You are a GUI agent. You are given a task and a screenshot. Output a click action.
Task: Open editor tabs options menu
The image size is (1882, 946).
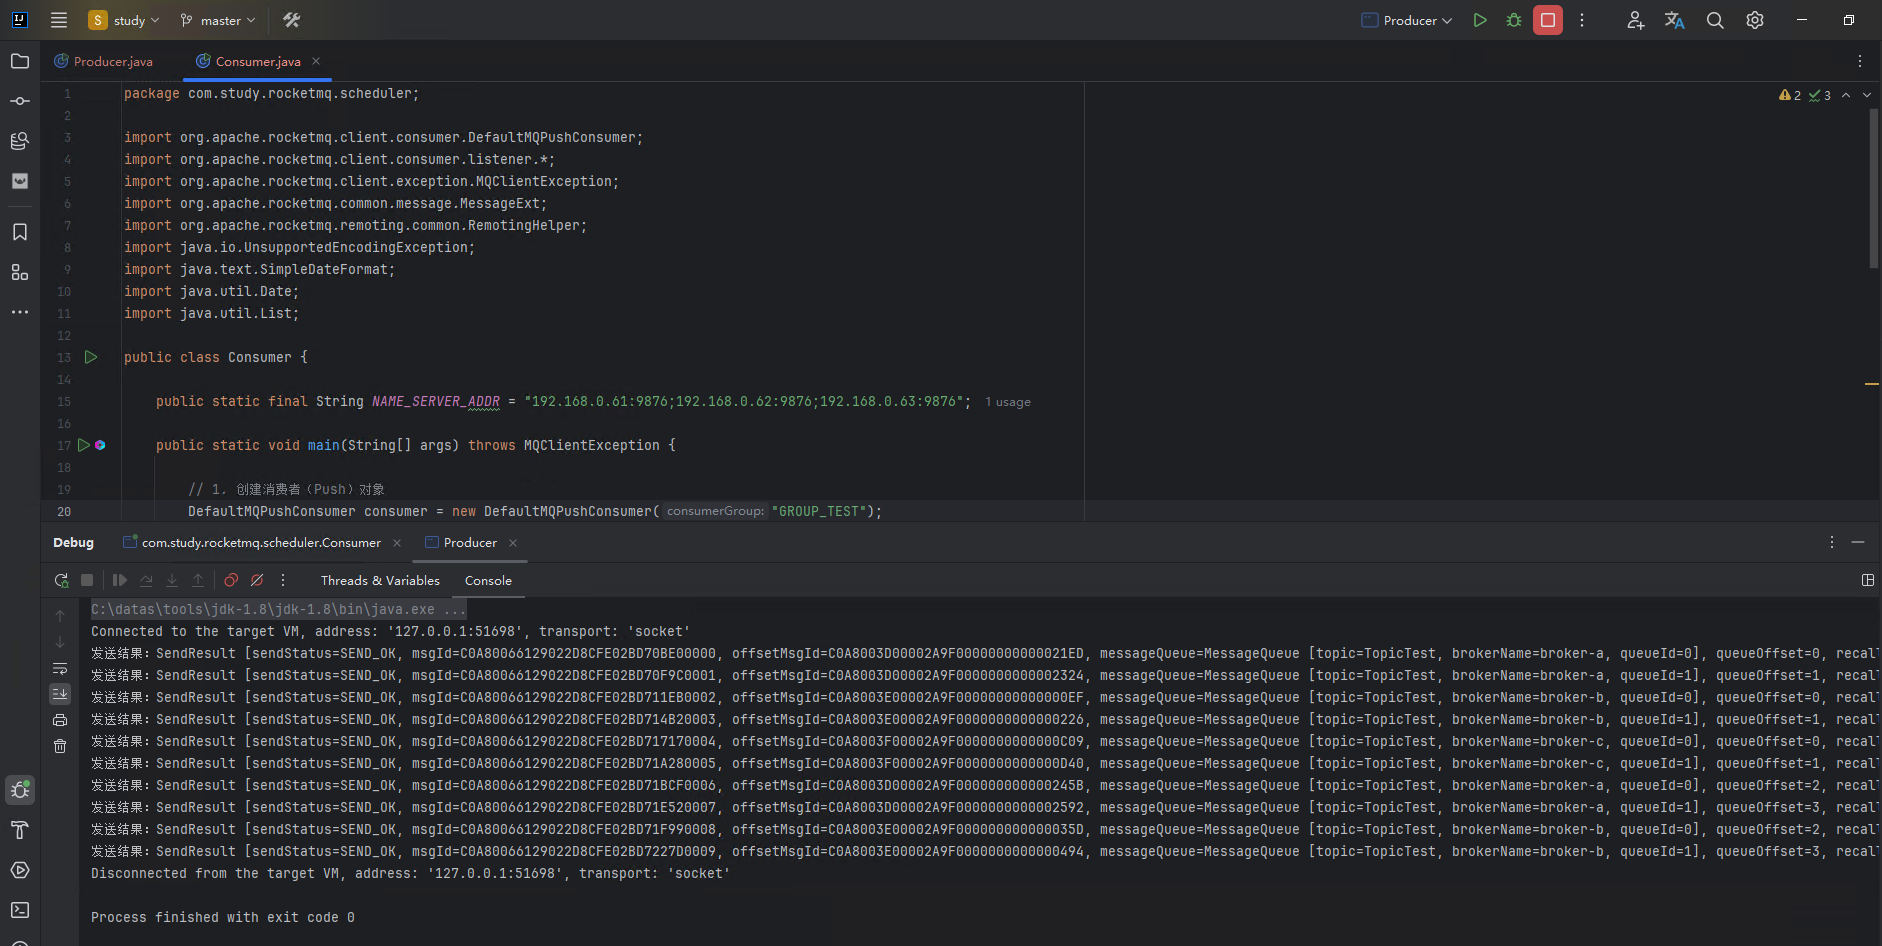coord(1860,61)
